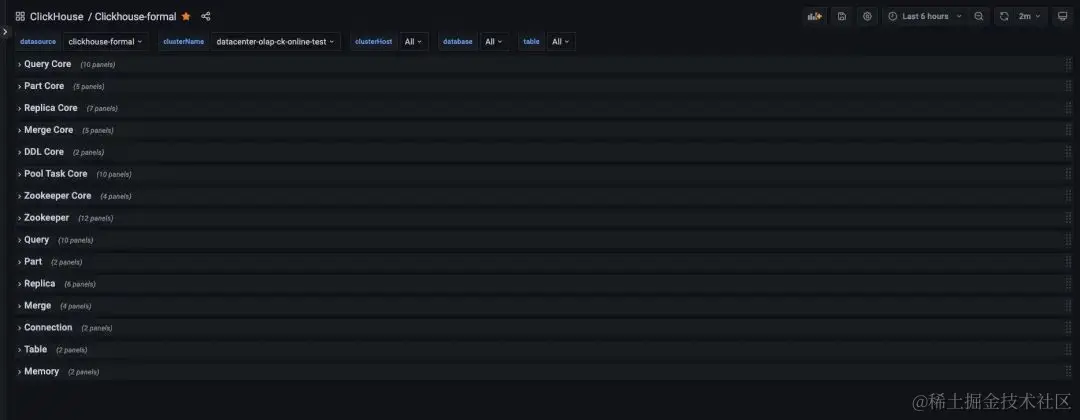Open the clusterName dropdown datacenter-olap-ck-online-test
This screenshot has width=1080, height=420.
(x=275, y=41)
